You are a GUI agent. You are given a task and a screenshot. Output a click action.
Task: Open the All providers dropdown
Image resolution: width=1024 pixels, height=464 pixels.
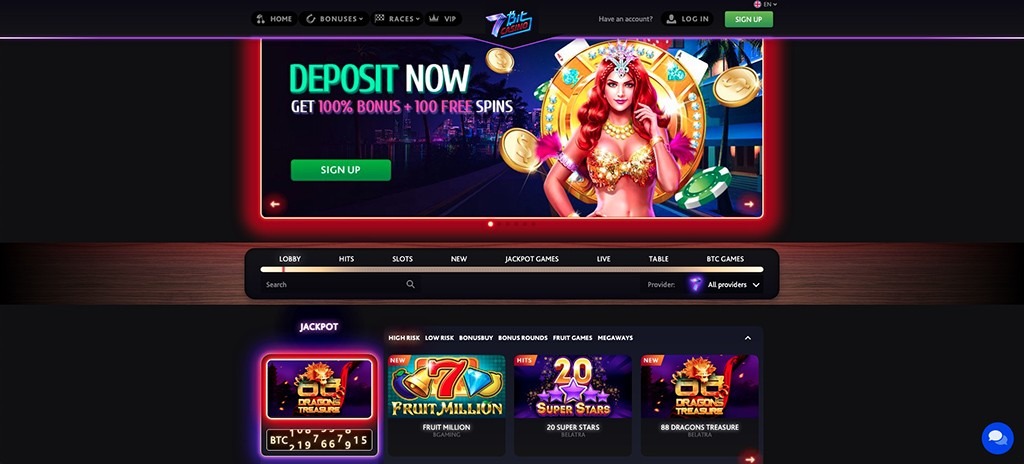(x=734, y=284)
